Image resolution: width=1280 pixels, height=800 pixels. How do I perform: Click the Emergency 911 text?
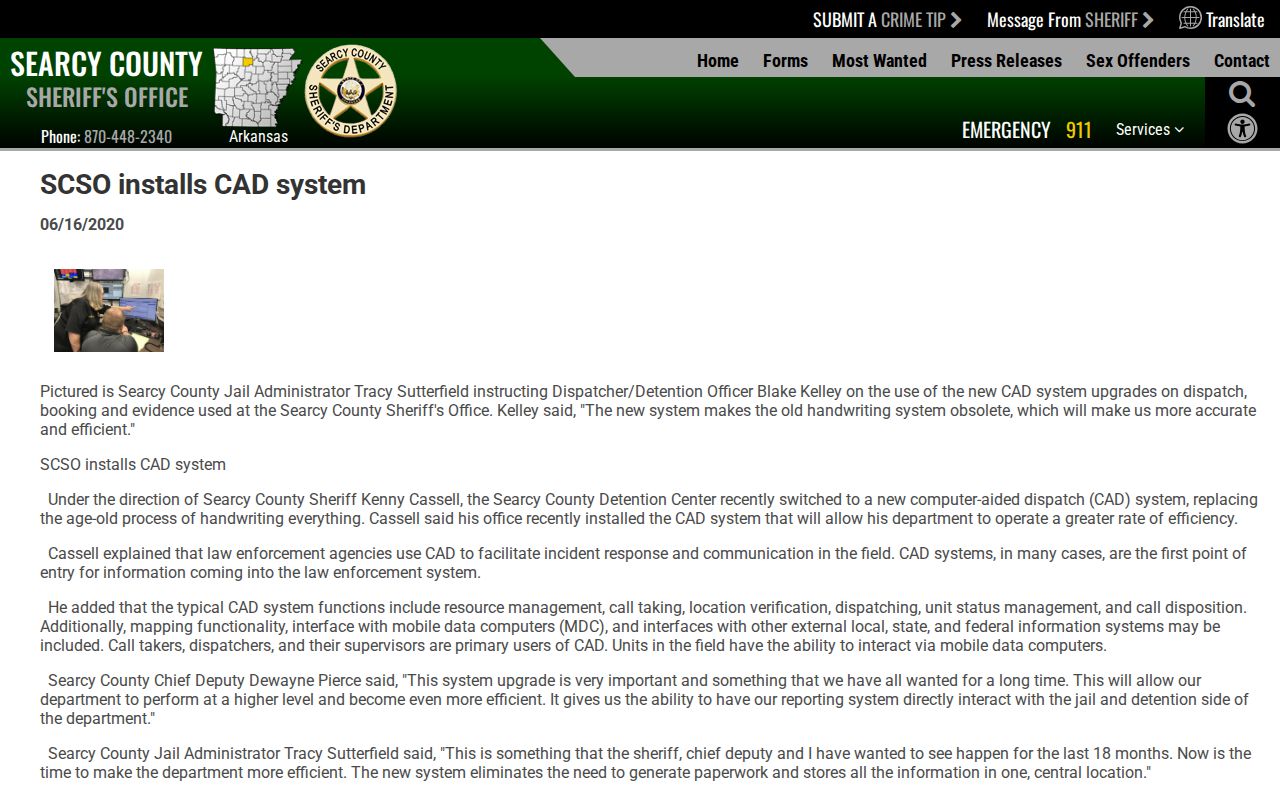(x=1027, y=130)
